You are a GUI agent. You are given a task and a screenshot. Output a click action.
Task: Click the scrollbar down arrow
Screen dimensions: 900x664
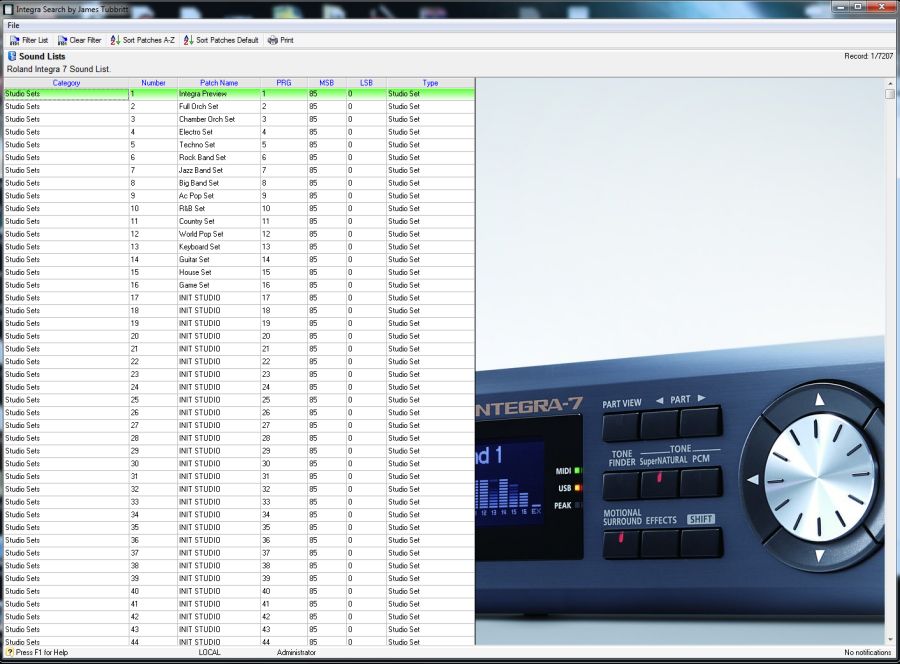coord(890,639)
